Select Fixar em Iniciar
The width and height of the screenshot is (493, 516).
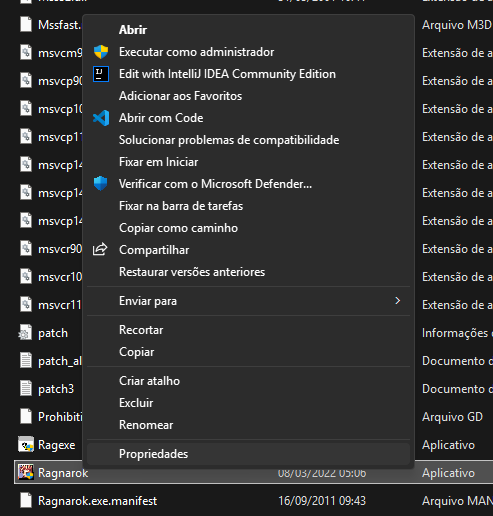158,162
